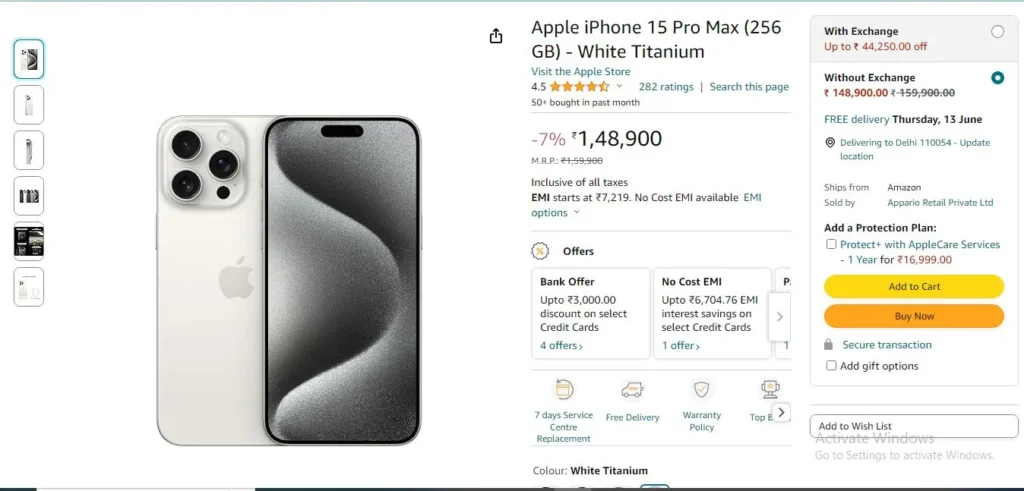Click the Buy Now button

[914, 316]
